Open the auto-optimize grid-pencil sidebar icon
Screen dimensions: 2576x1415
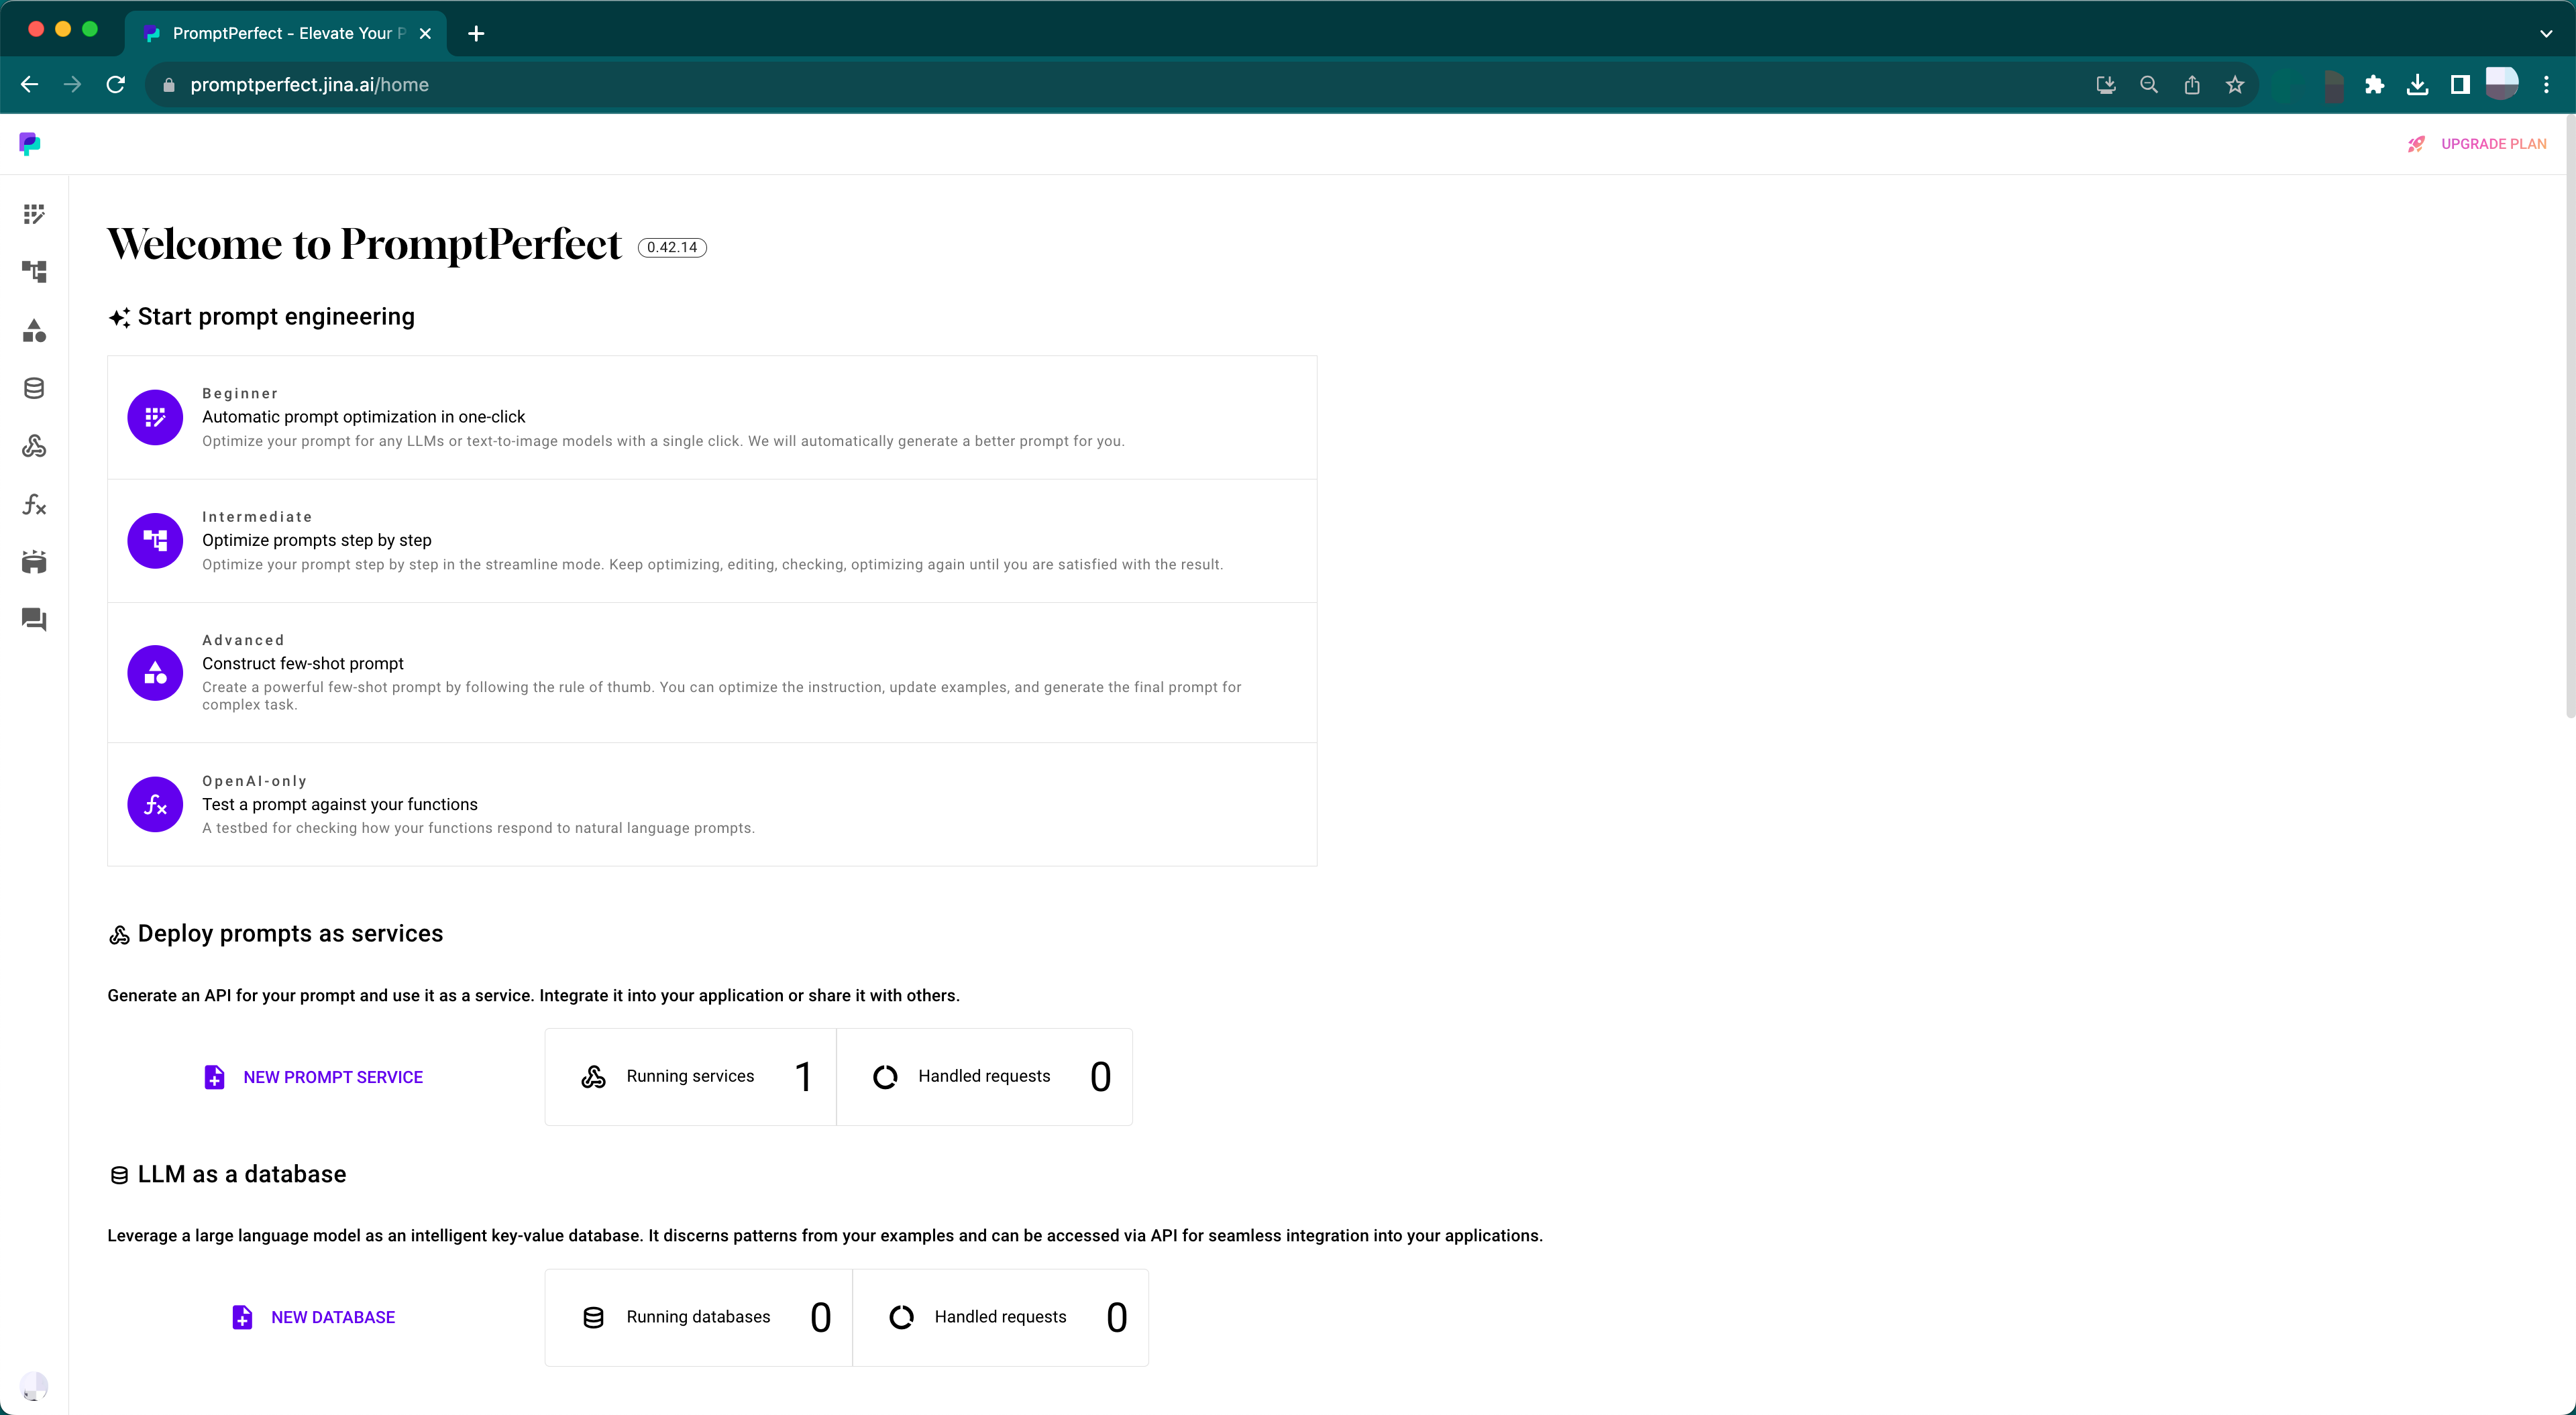pos(34,214)
